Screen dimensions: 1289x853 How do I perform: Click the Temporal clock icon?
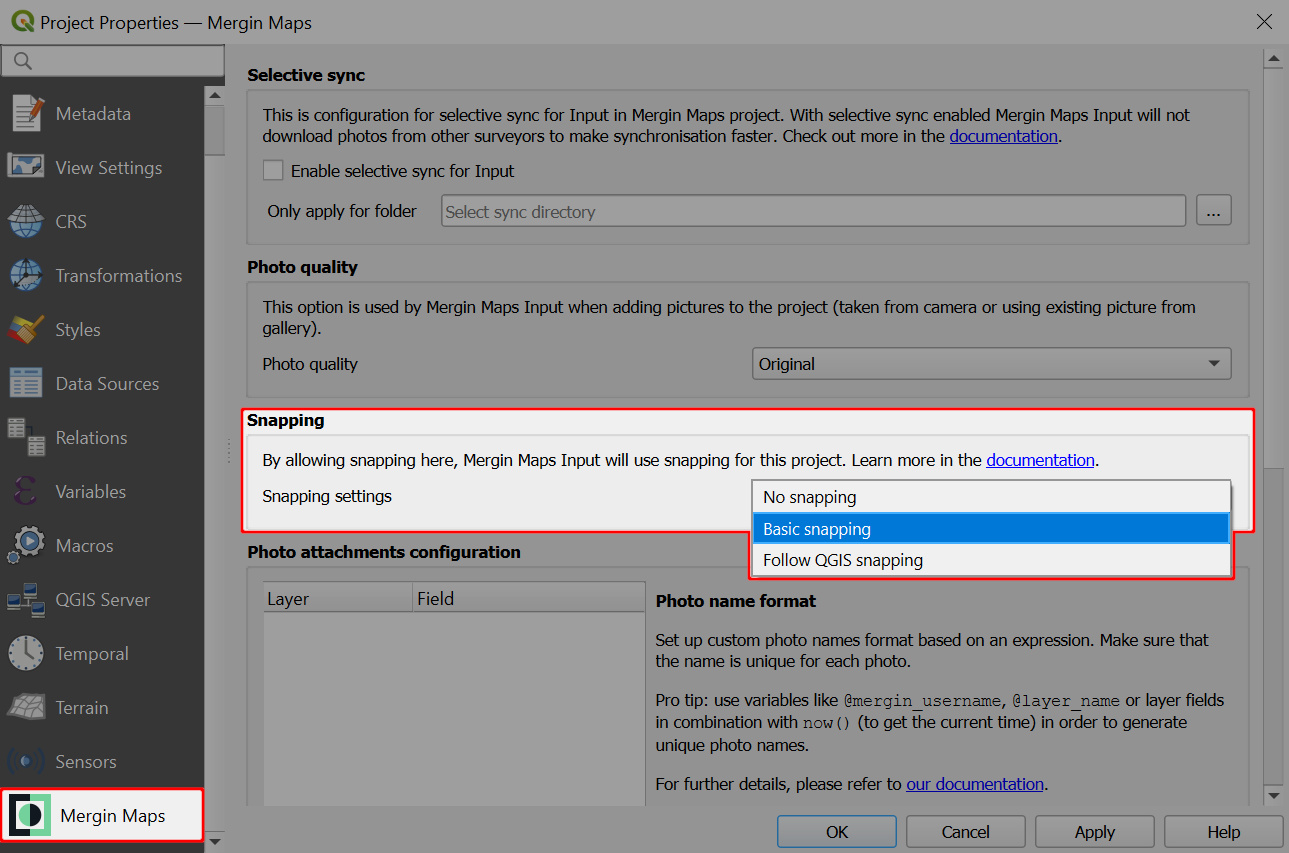tap(26, 653)
